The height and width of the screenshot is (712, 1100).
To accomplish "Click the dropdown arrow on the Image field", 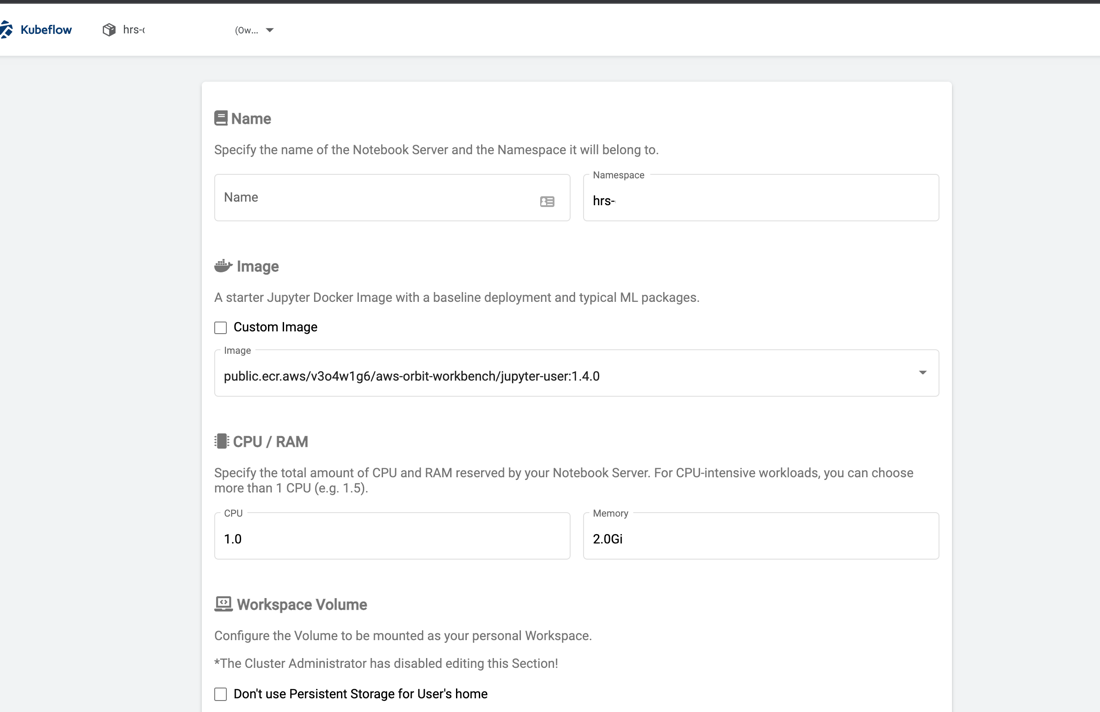I will (x=922, y=371).
